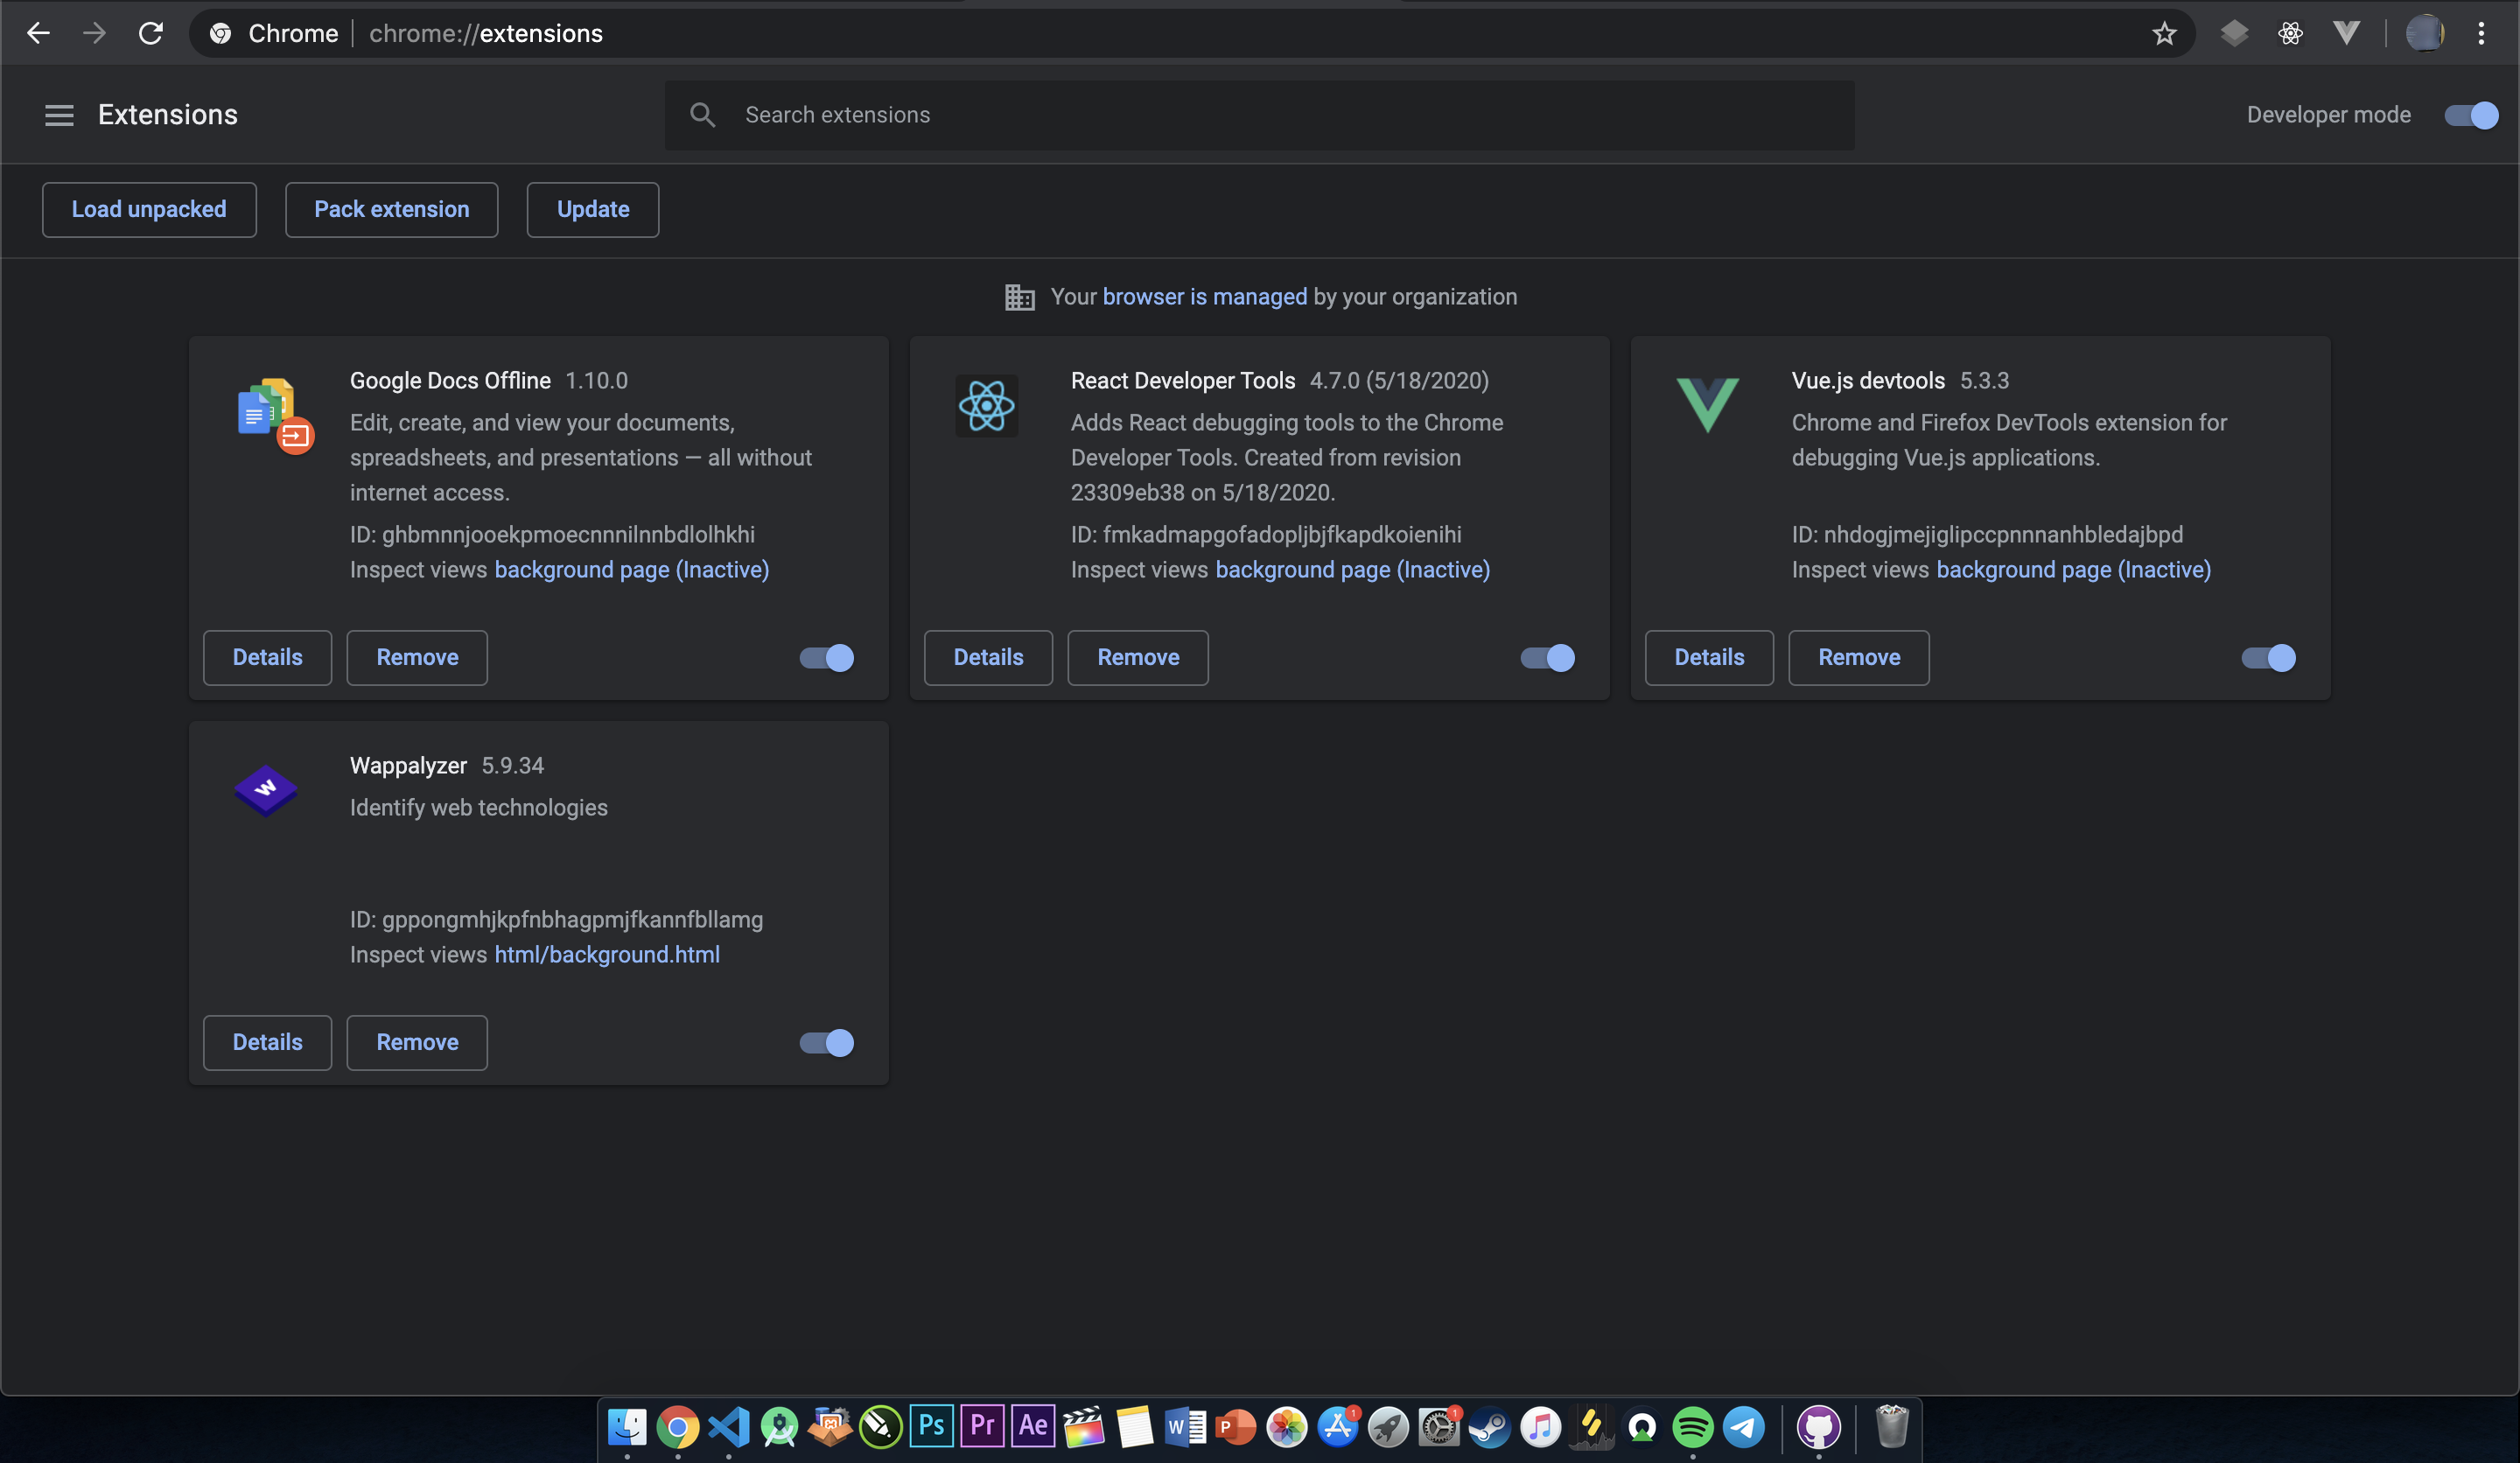Turn off Developer mode
The height and width of the screenshot is (1463, 2520).
point(2471,115)
